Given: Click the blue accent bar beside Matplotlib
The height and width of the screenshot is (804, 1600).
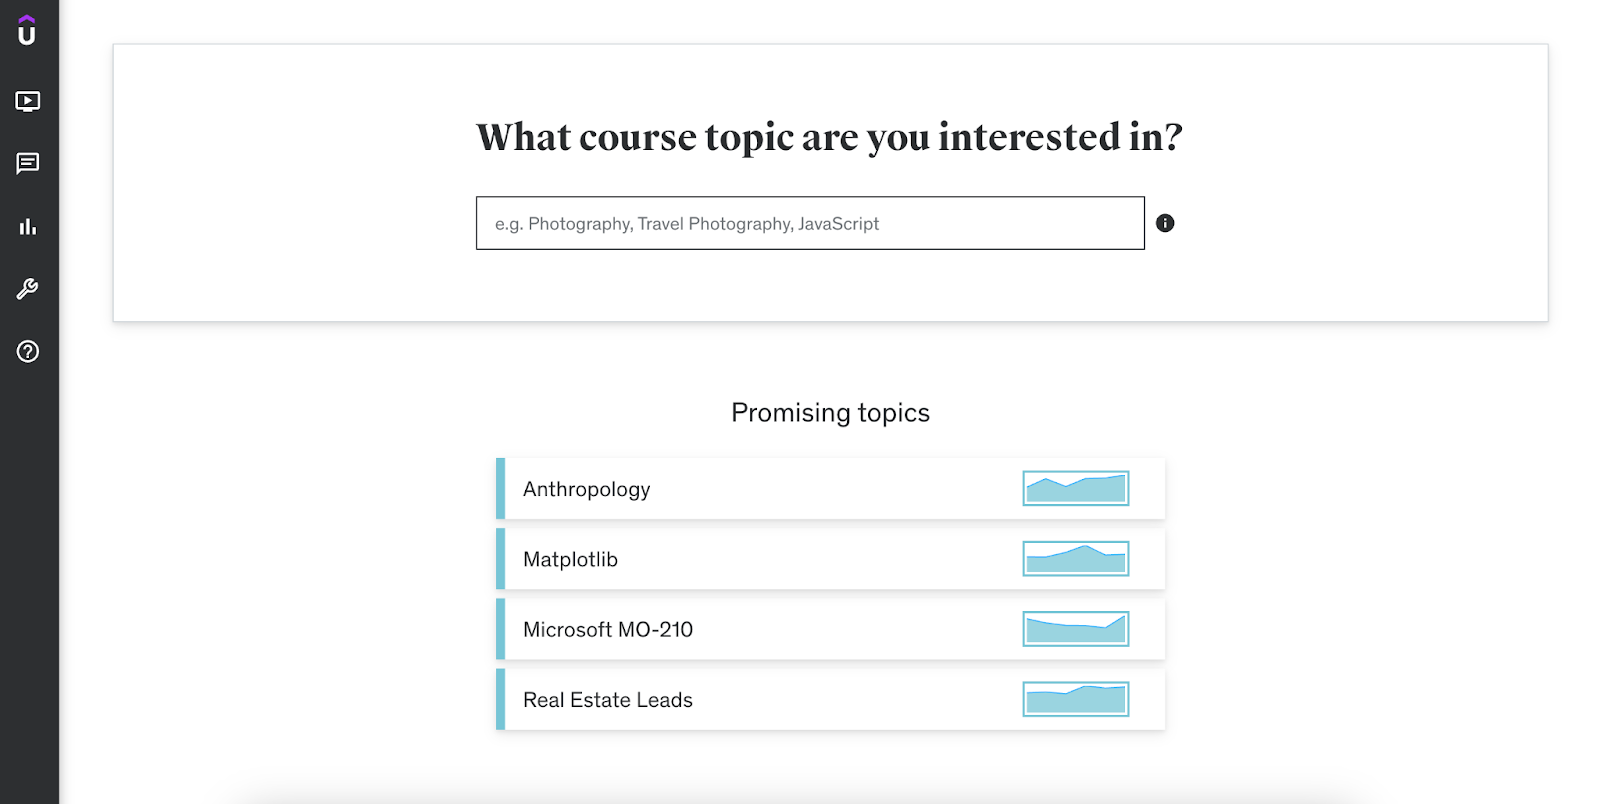Looking at the screenshot, I should coord(501,559).
